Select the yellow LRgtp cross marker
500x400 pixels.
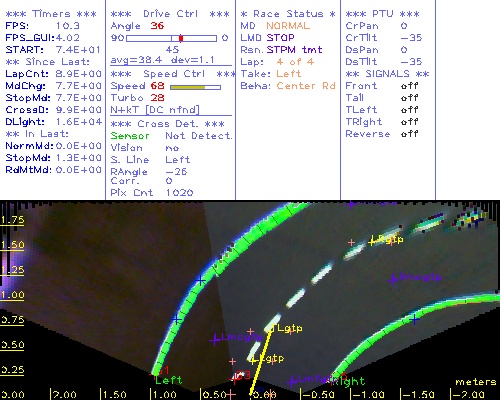point(372,241)
